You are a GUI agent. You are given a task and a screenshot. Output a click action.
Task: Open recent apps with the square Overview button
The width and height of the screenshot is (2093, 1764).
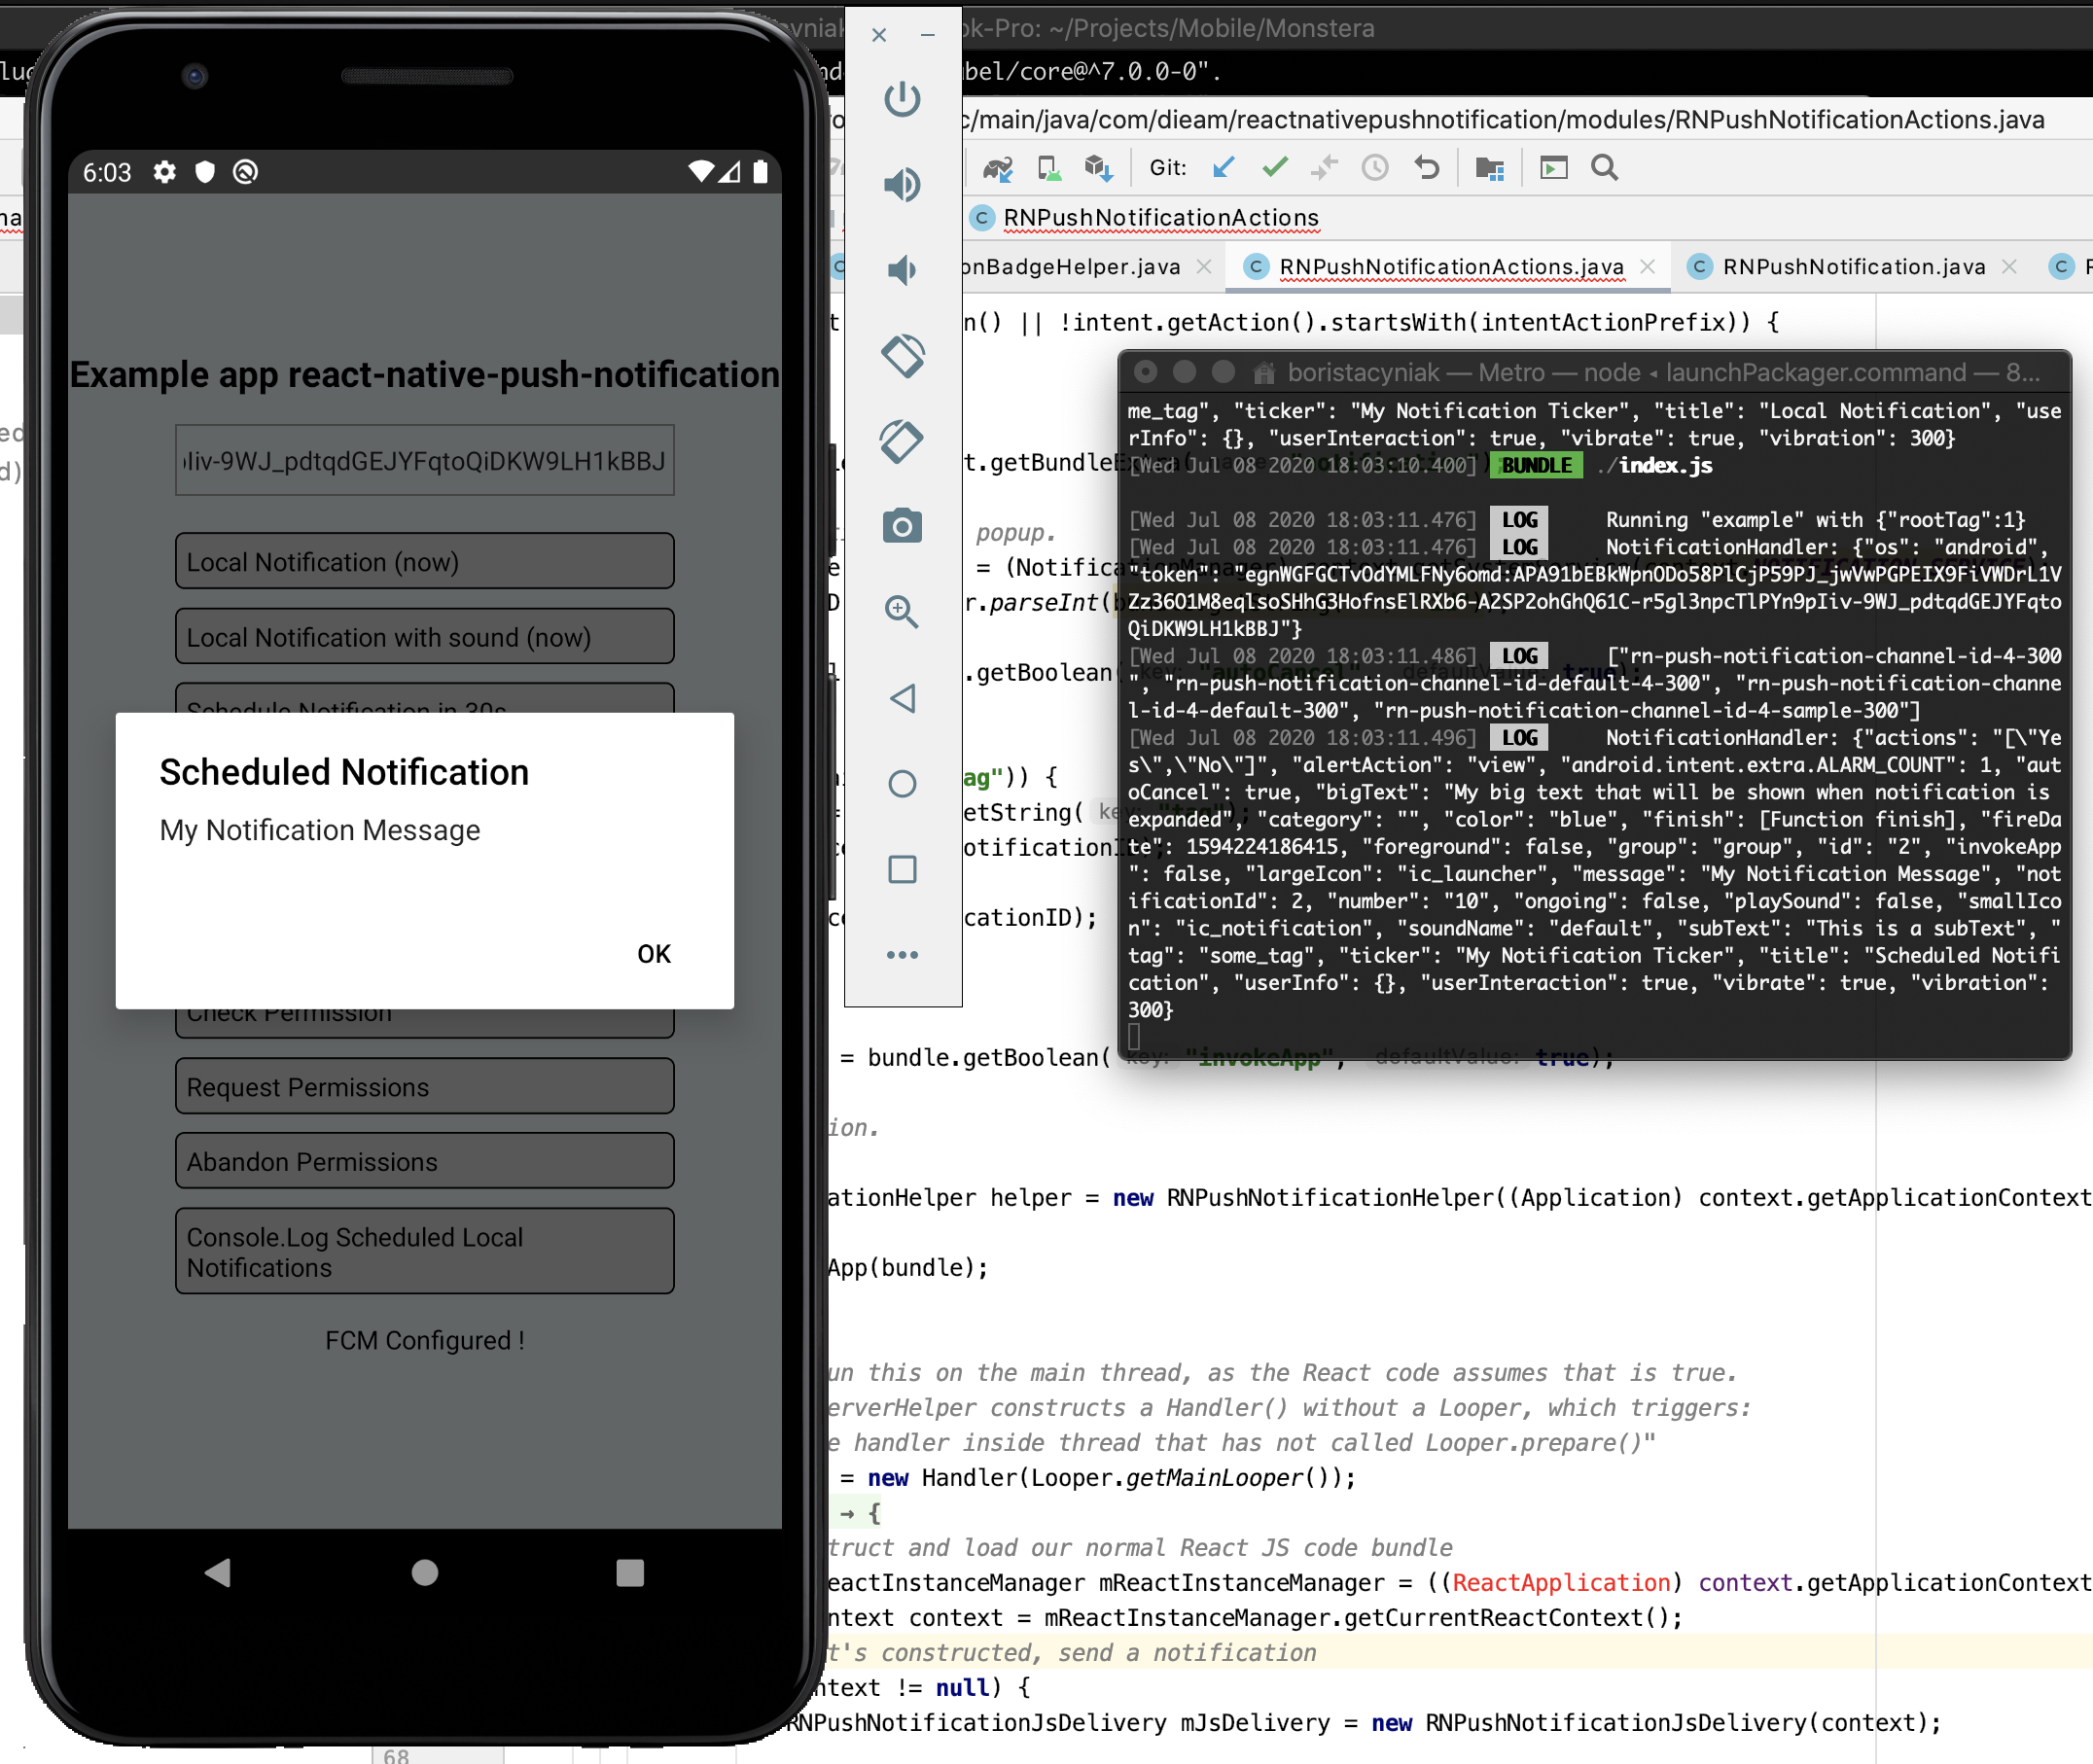pyautogui.click(x=902, y=869)
